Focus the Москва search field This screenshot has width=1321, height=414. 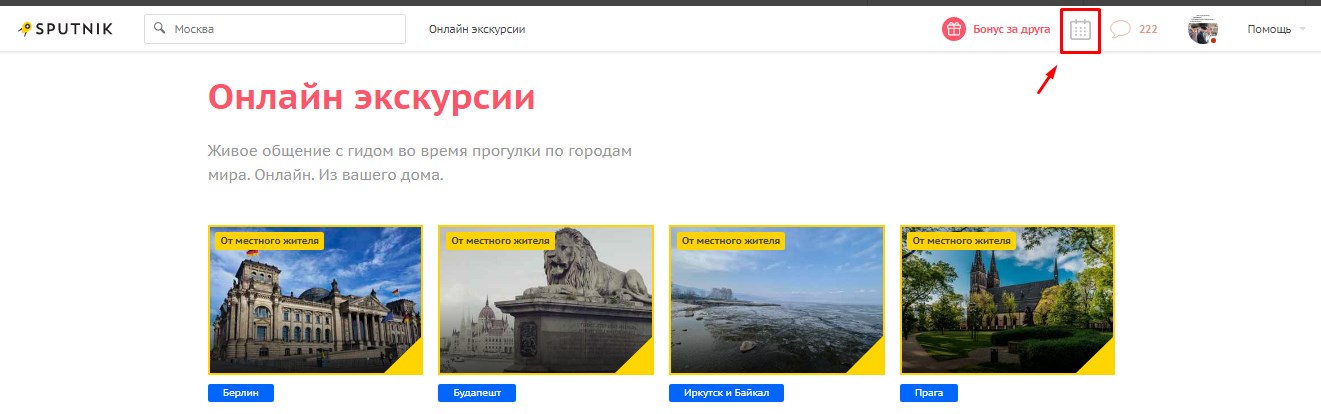(275, 29)
